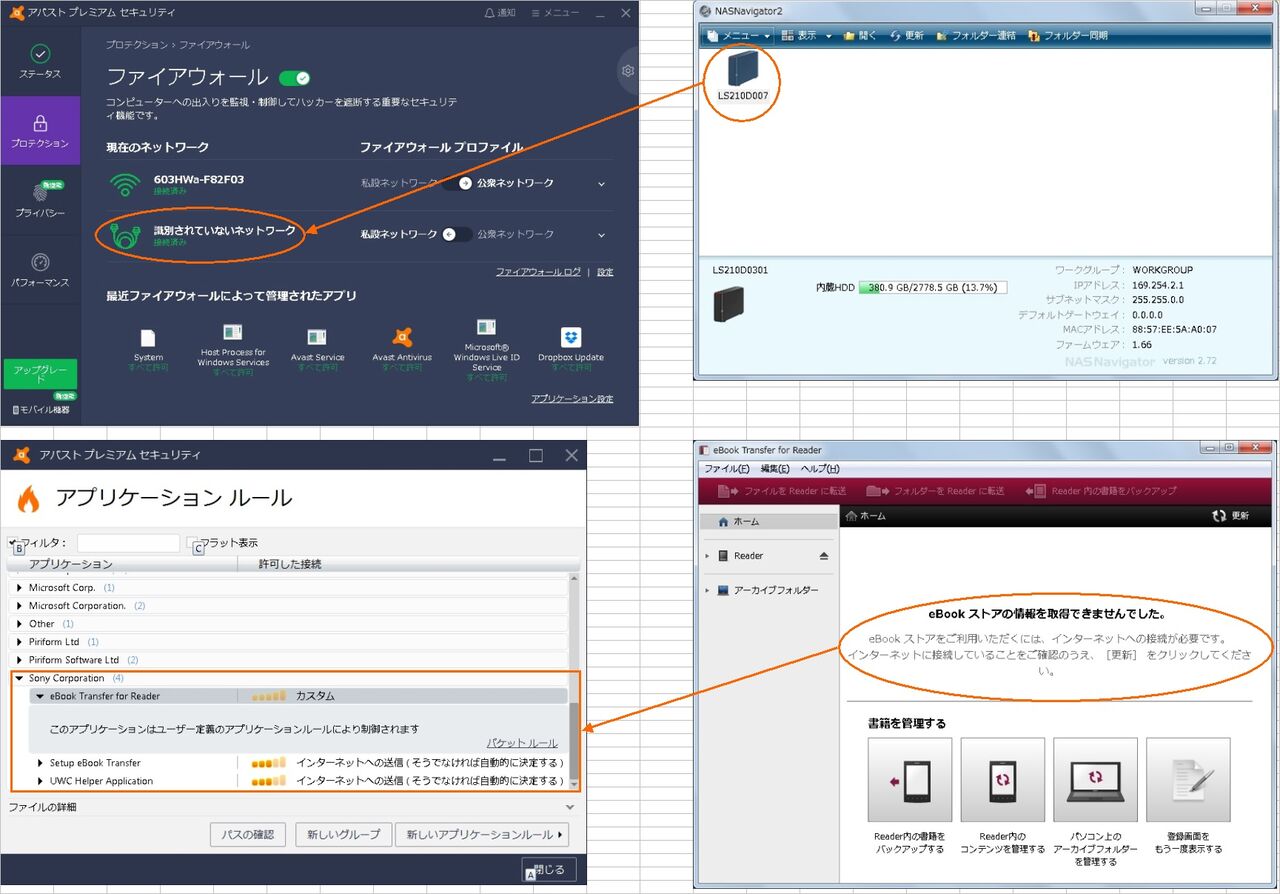Toggle the Firewall on/off switch
This screenshot has height=894, width=1280.
(295, 78)
